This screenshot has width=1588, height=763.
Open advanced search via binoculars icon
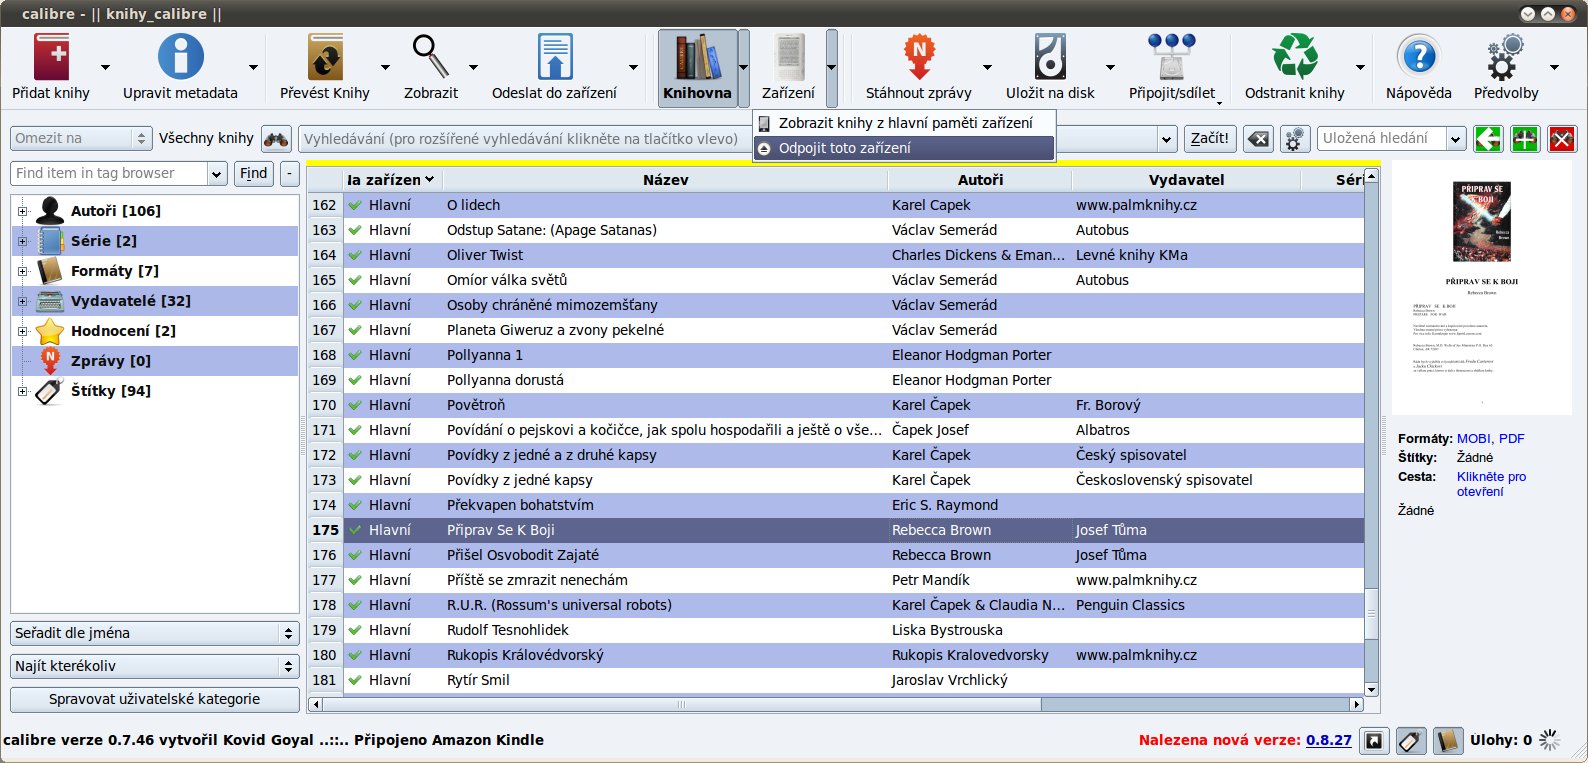[276, 138]
